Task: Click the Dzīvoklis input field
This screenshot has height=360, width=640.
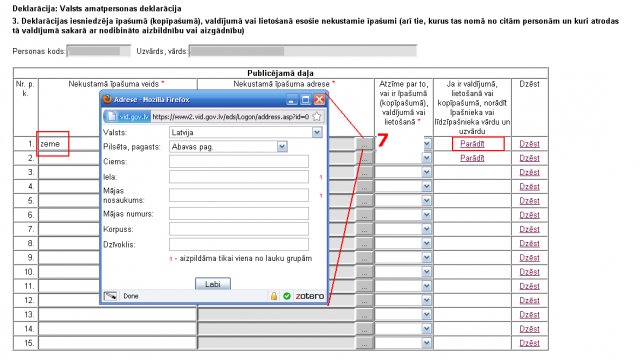Action: coord(239,244)
